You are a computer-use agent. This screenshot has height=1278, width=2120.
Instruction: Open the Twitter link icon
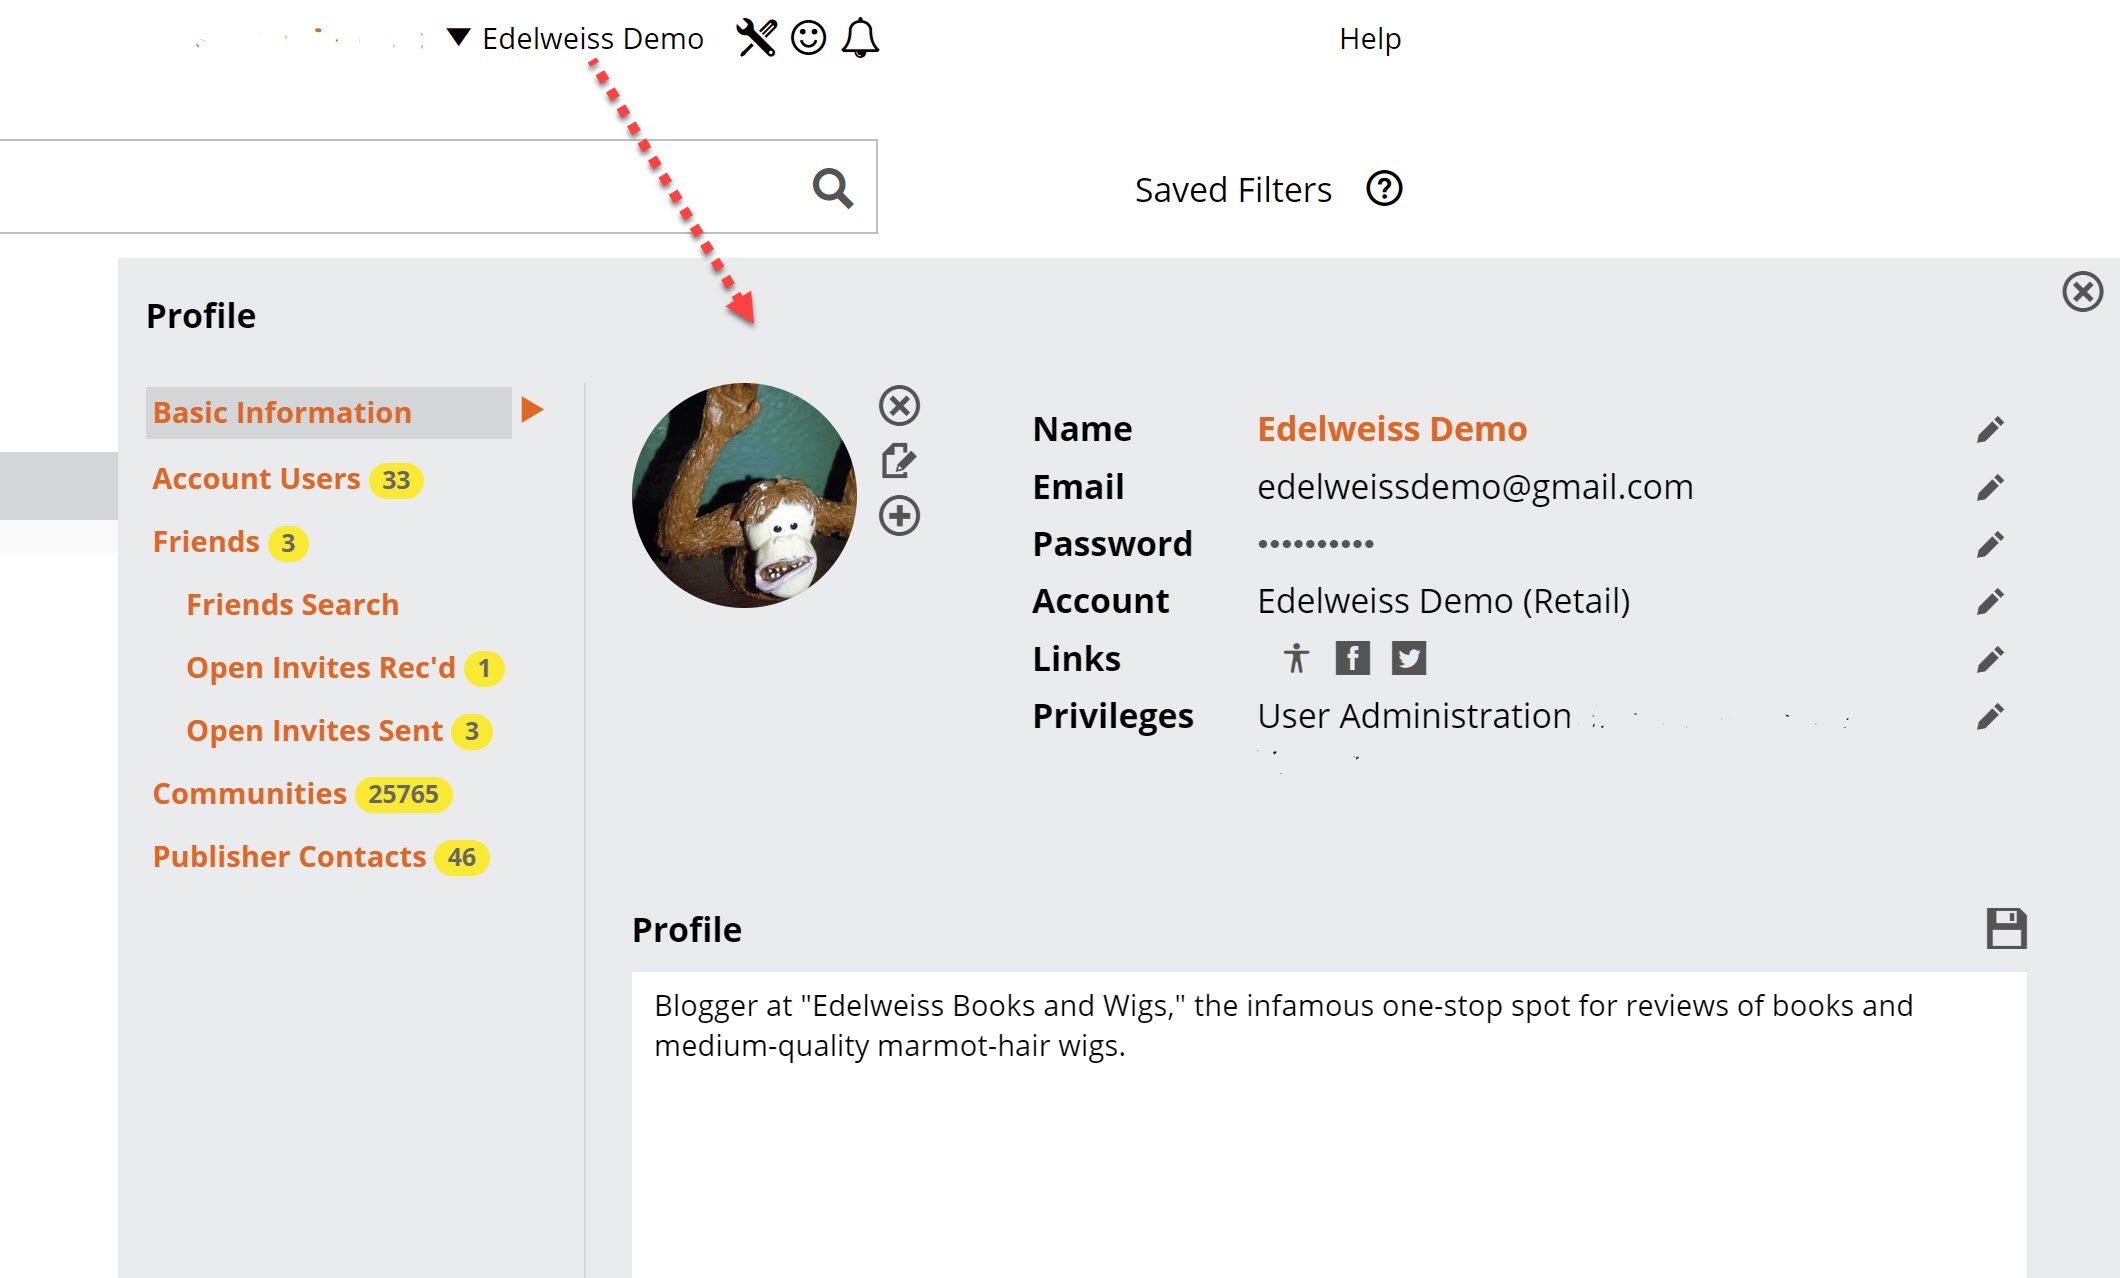coord(1409,658)
